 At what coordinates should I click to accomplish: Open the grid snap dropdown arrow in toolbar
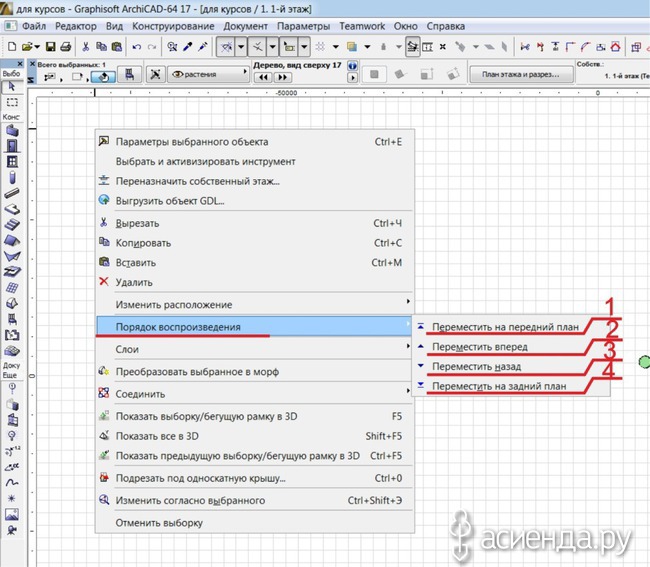point(335,46)
